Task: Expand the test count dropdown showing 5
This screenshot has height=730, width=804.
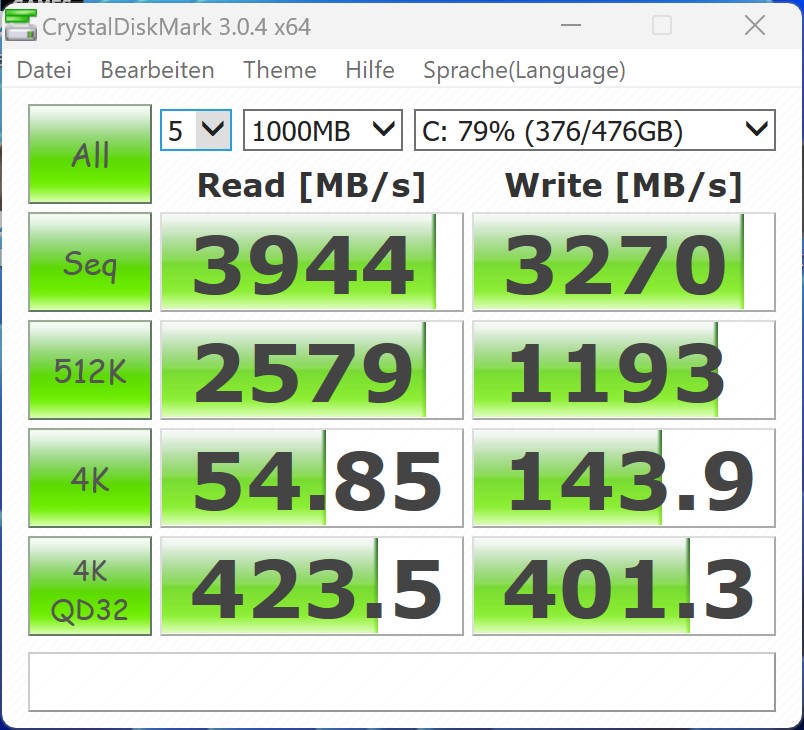Action: coord(196,130)
